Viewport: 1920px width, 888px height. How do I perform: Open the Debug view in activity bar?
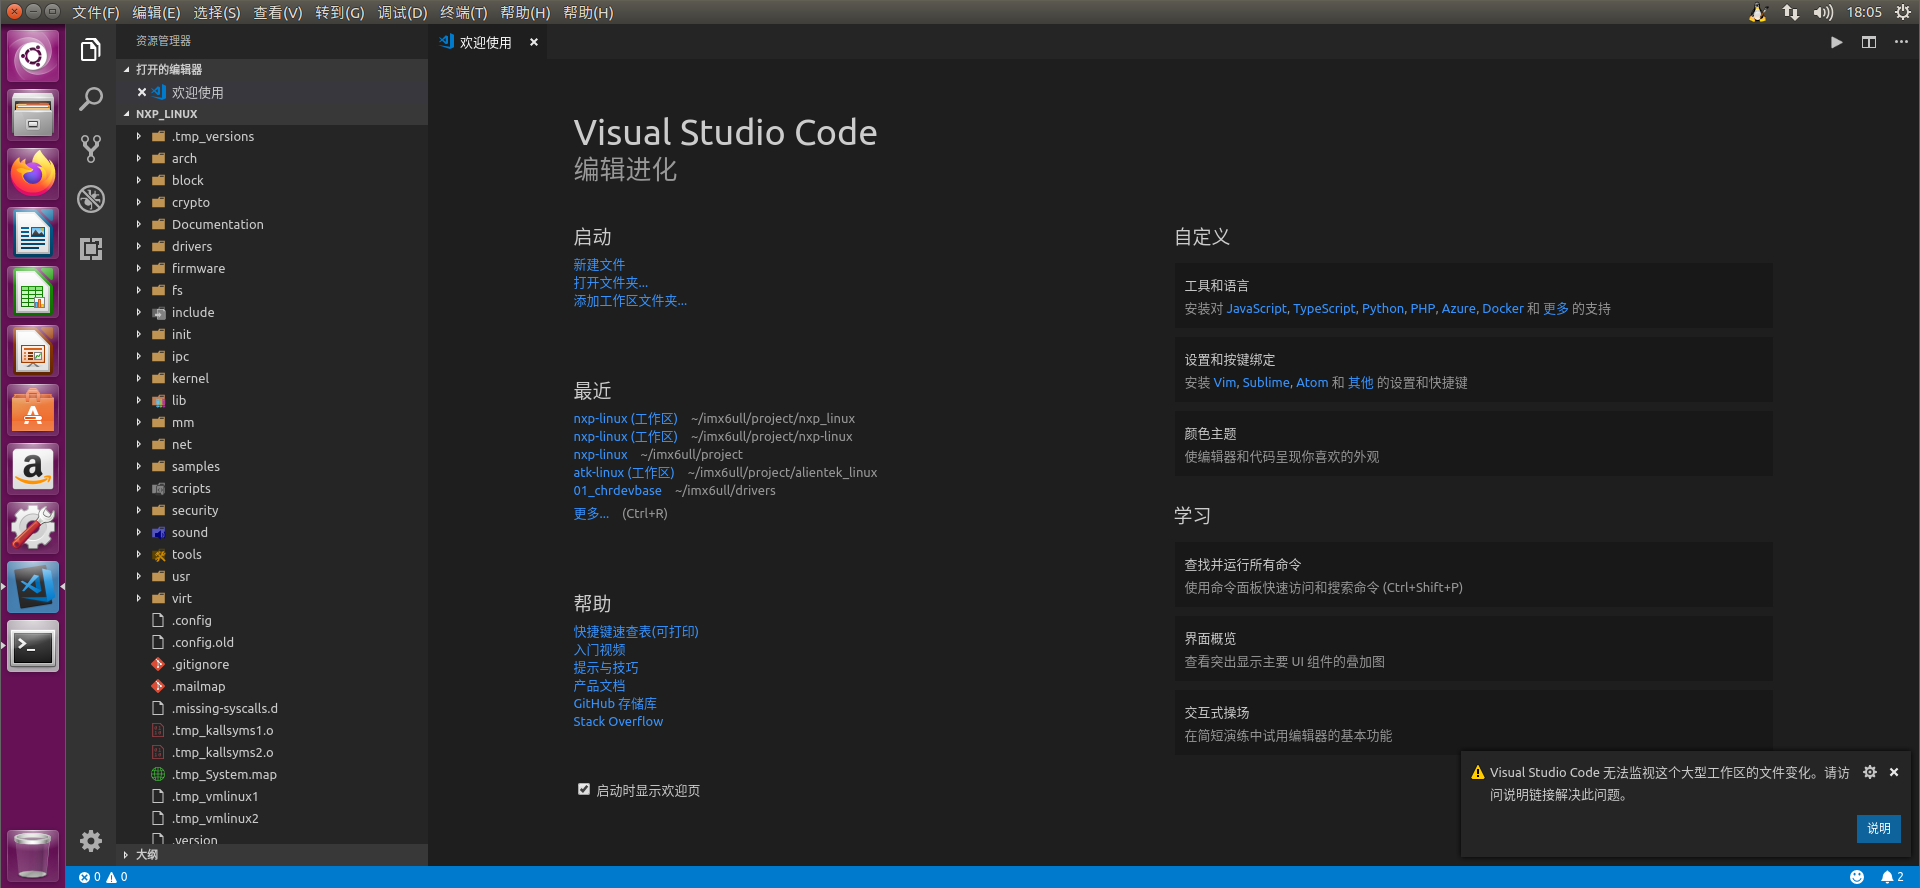point(91,199)
